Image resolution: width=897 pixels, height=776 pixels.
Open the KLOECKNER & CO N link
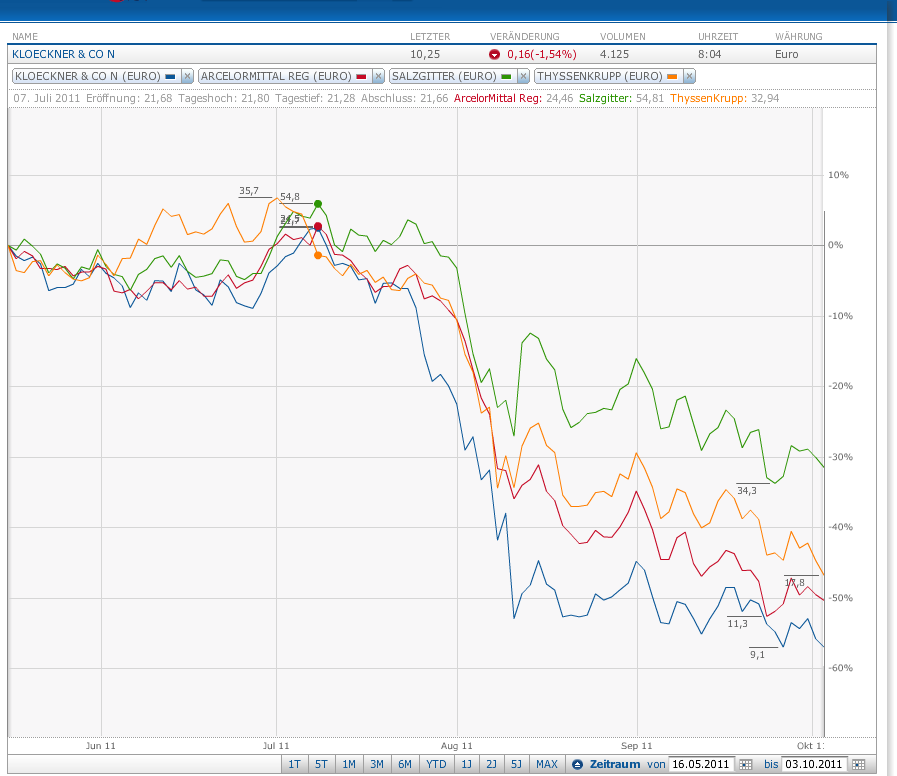click(63, 54)
